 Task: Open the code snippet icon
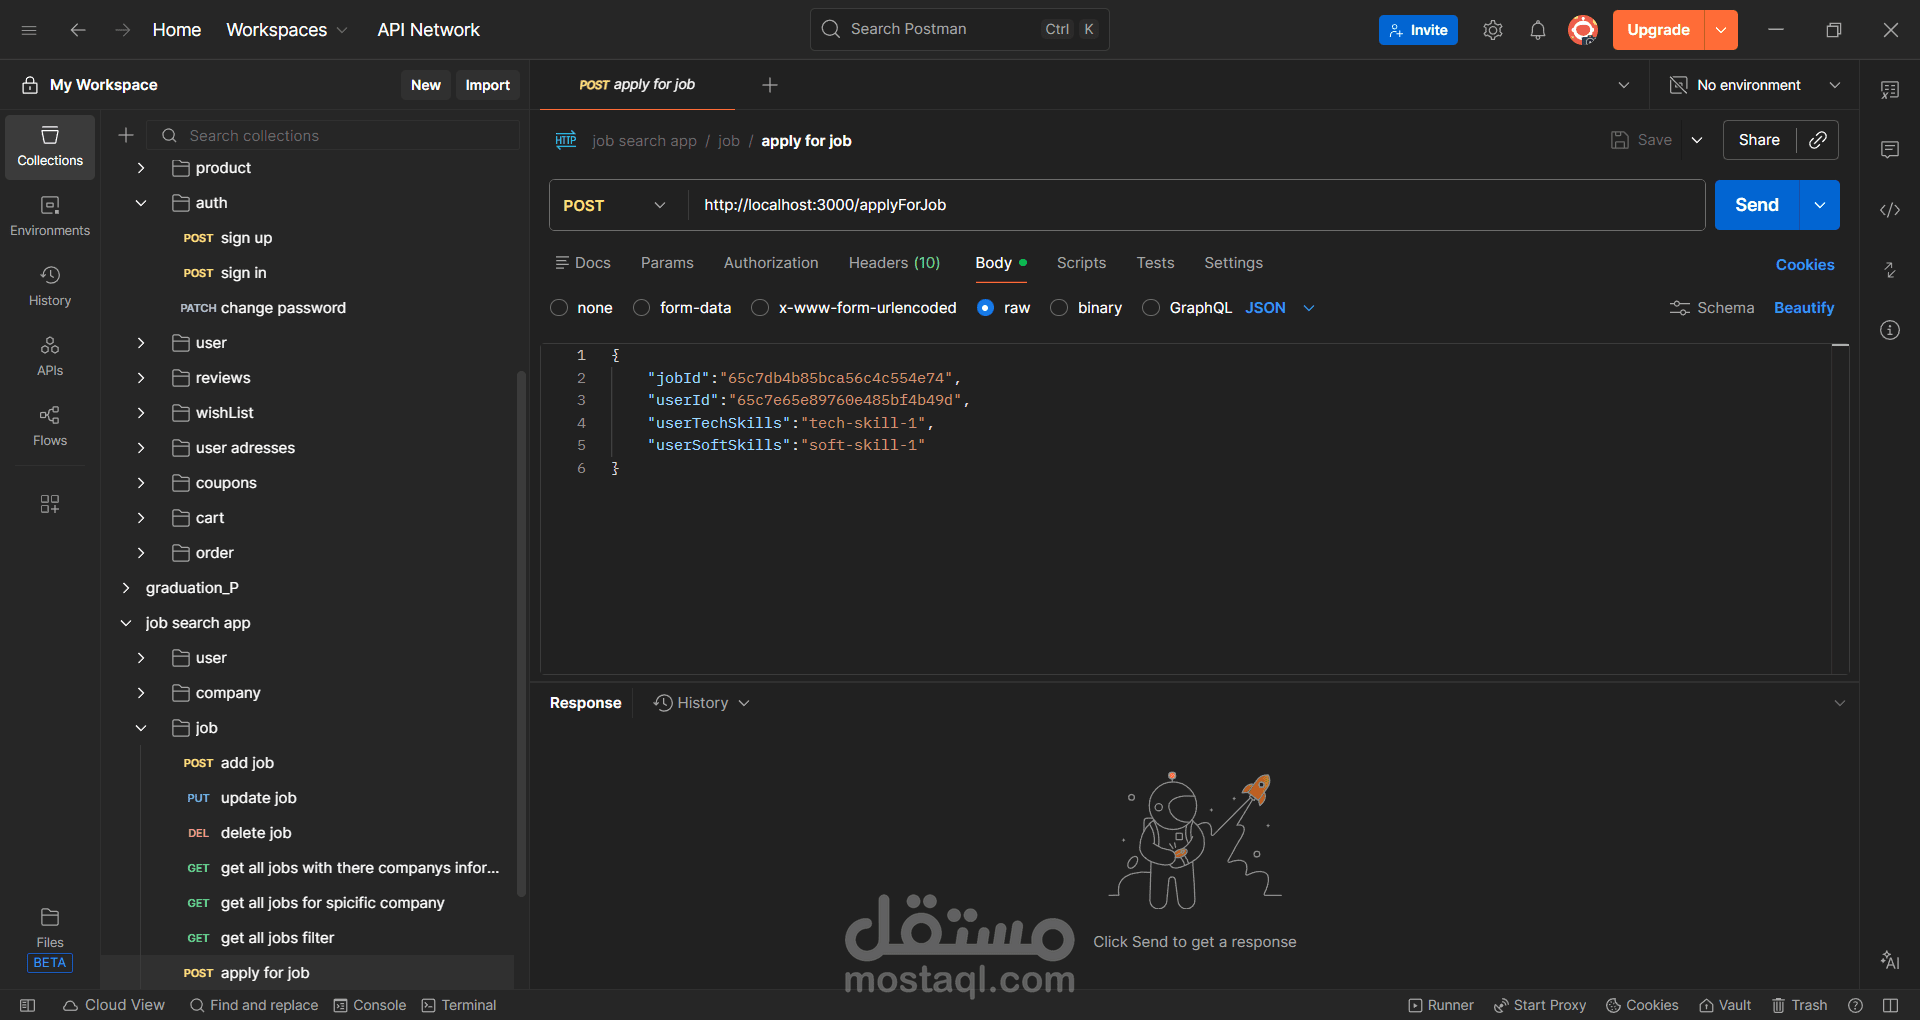pos(1890,210)
